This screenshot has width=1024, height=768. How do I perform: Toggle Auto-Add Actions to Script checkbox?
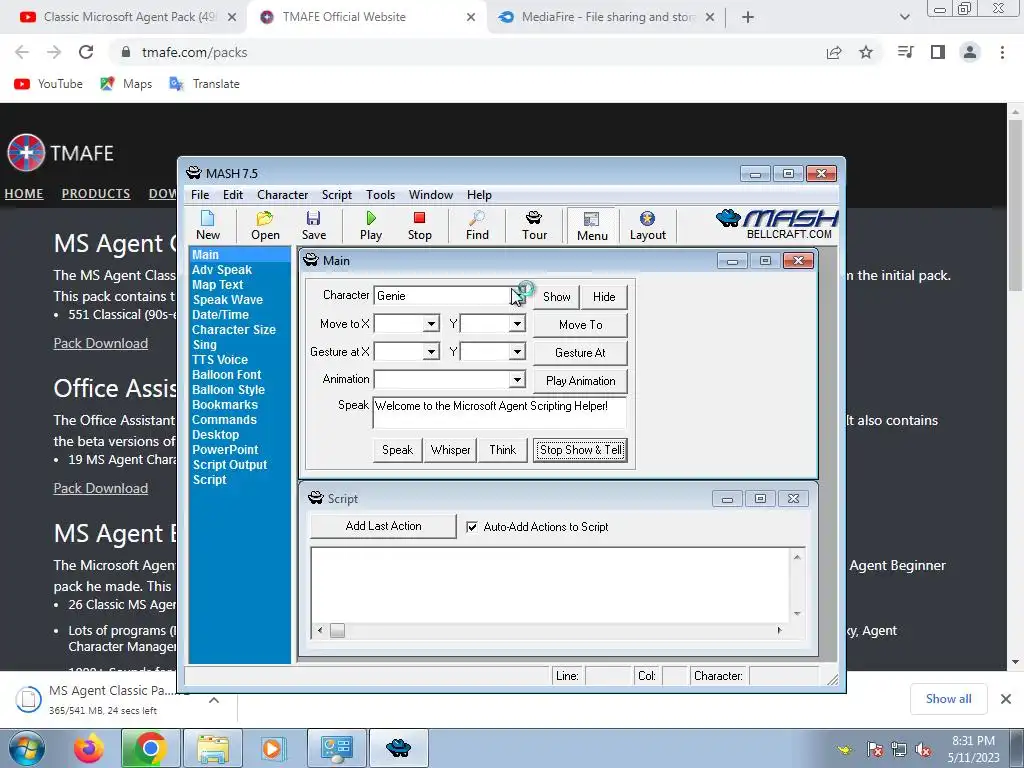(472, 527)
